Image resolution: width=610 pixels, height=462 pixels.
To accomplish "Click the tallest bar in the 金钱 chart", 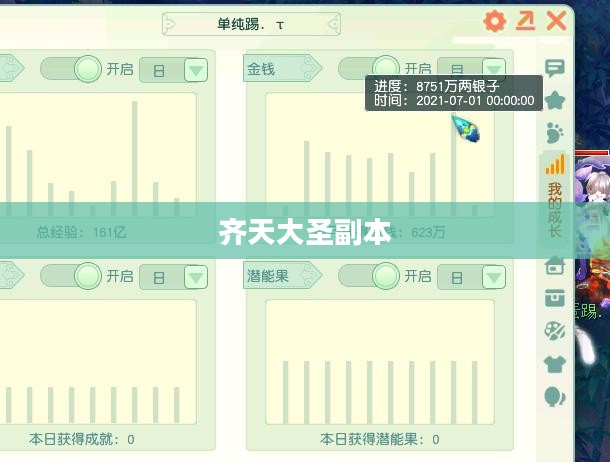I will click(x=454, y=165).
